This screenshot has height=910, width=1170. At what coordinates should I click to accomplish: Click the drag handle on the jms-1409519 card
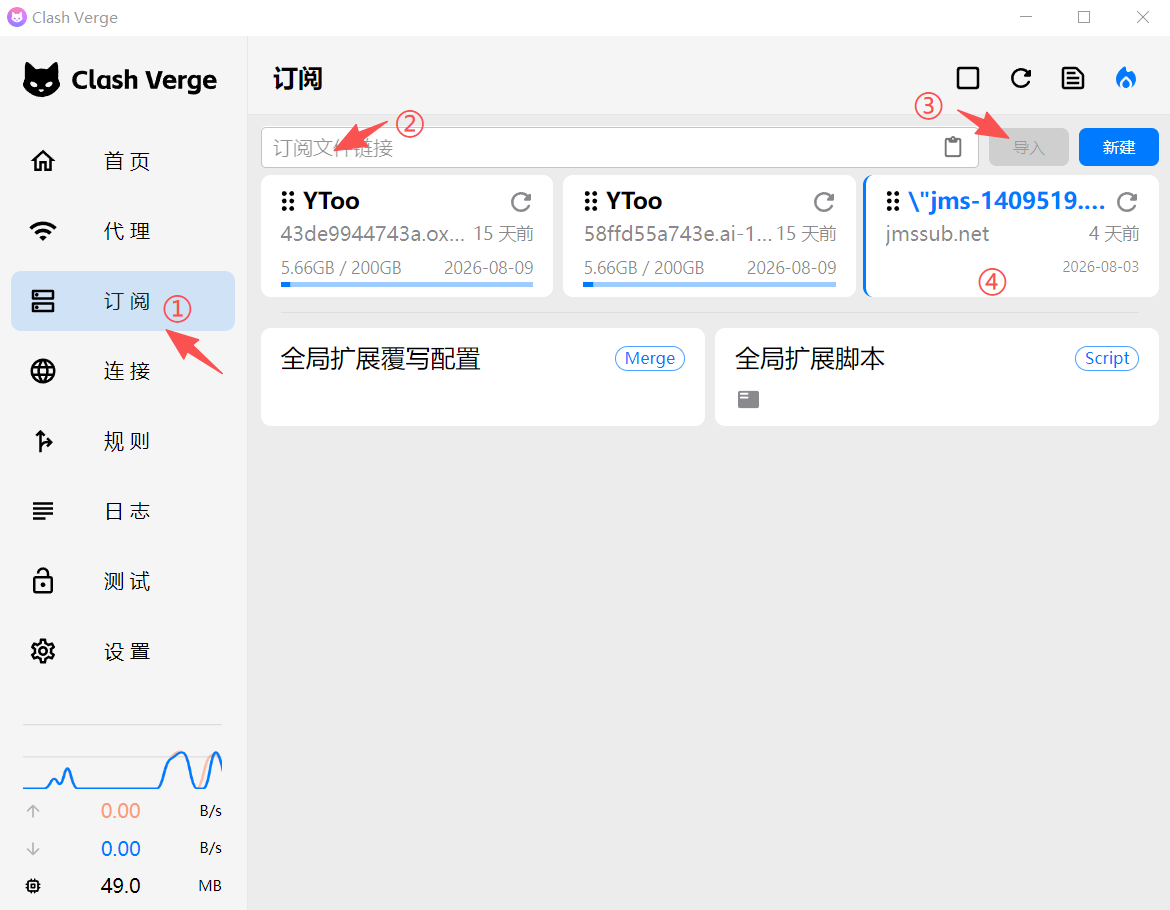(892, 201)
